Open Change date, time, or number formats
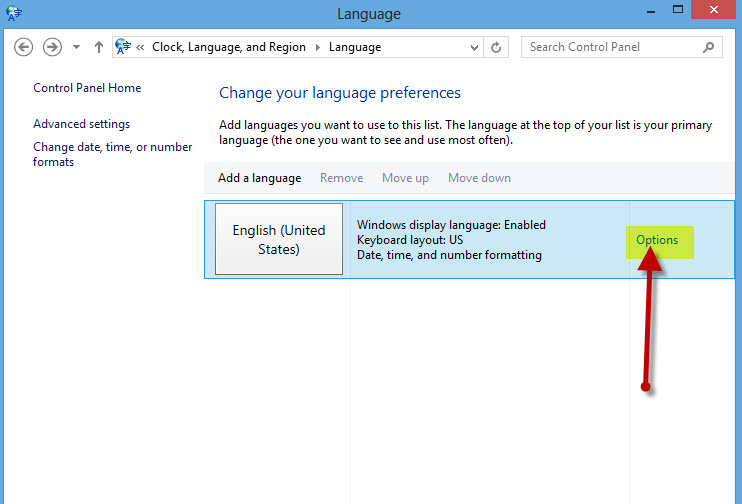This screenshot has width=742, height=504. (x=113, y=154)
